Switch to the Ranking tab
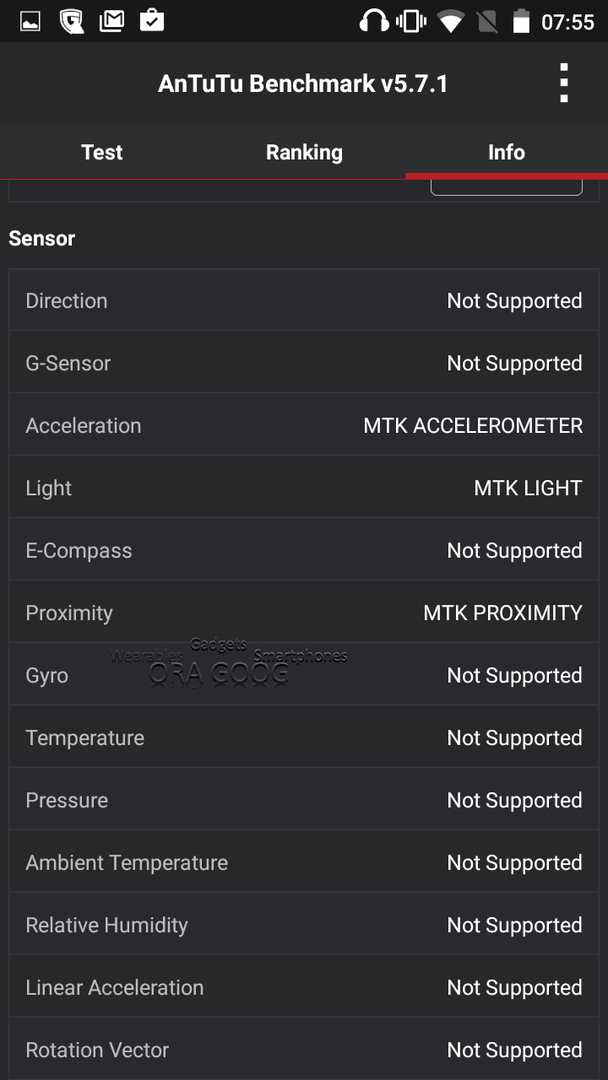Image resolution: width=608 pixels, height=1080 pixels. pos(304,152)
